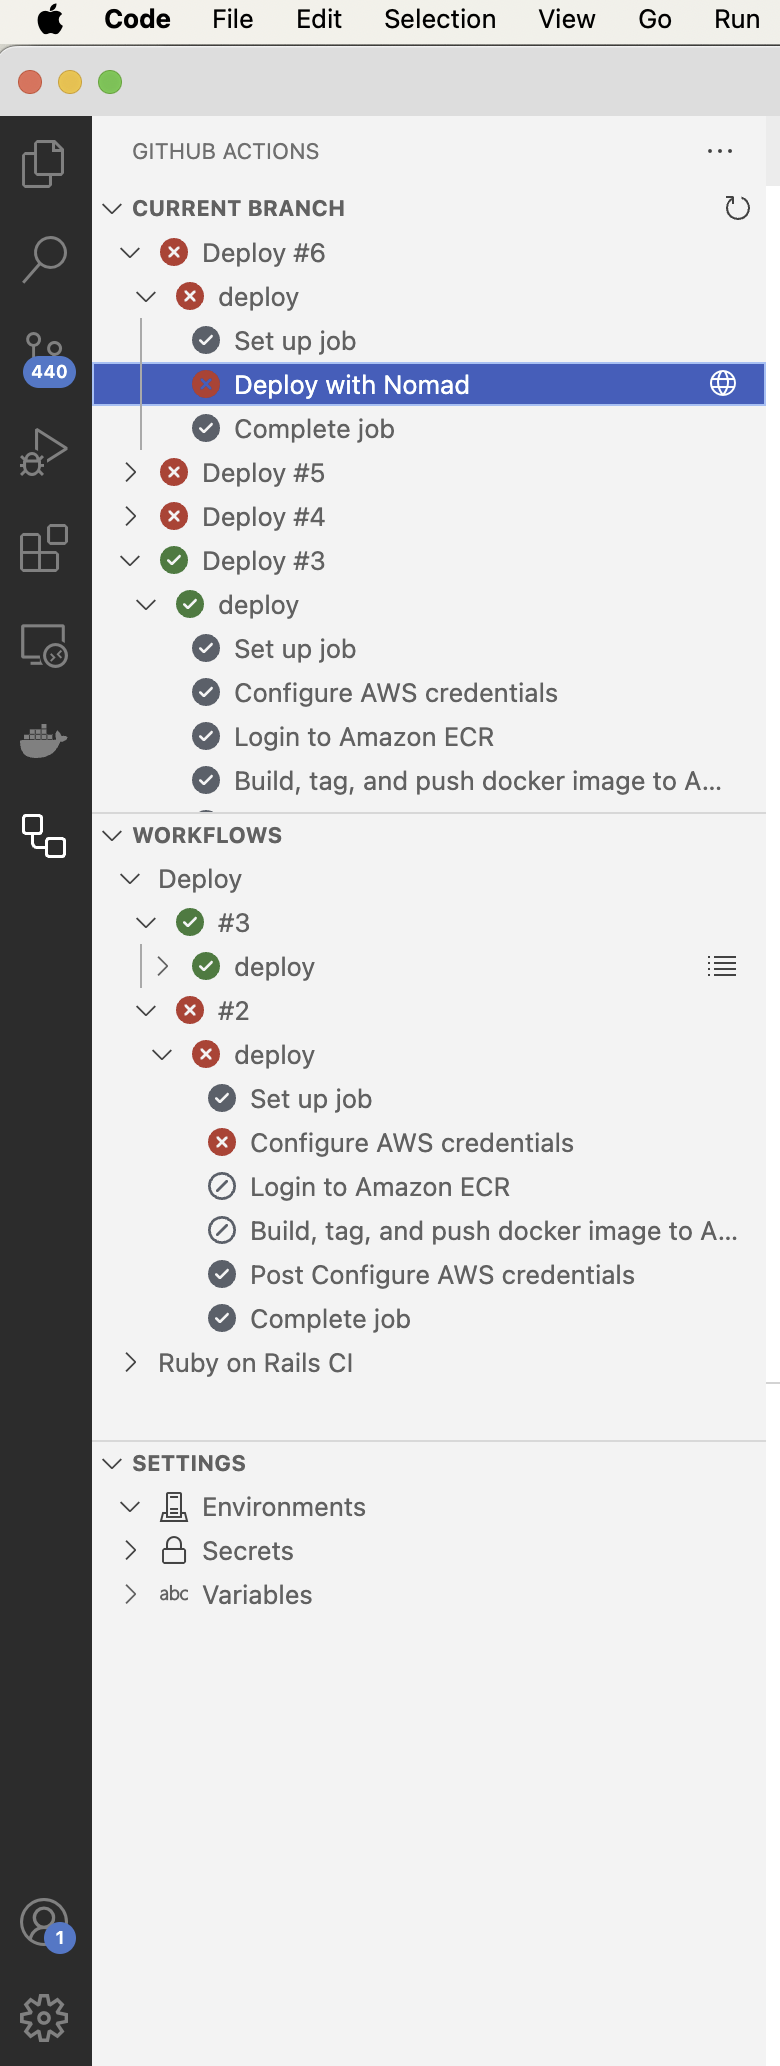Image resolution: width=780 pixels, height=2066 pixels.
Task: Open the Explorer view in the sidebar
Action: pyautogui.click(x=45, y=163)
